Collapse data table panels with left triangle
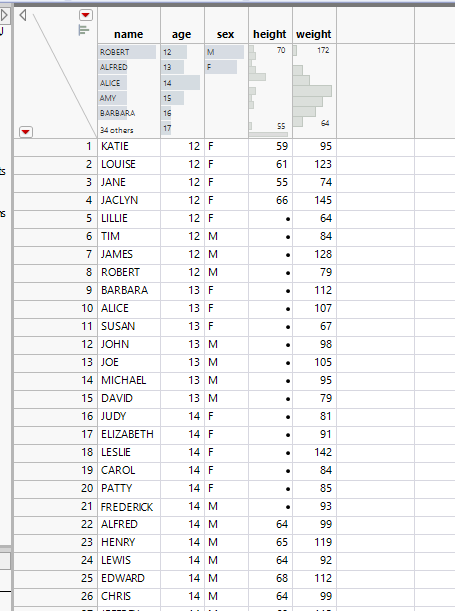Screen dimensions: 455x611 click(x=23, y=15)
